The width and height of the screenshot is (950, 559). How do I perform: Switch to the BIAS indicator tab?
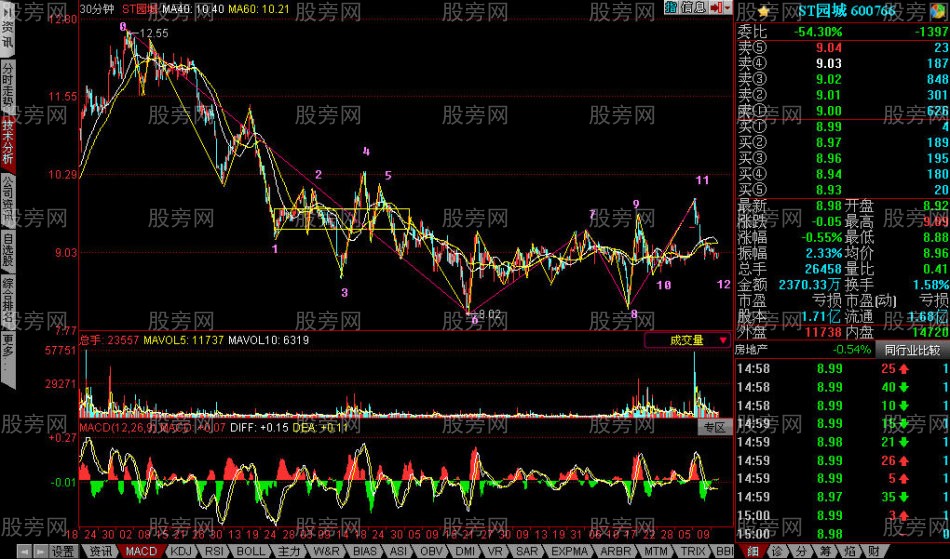(365, 552)
